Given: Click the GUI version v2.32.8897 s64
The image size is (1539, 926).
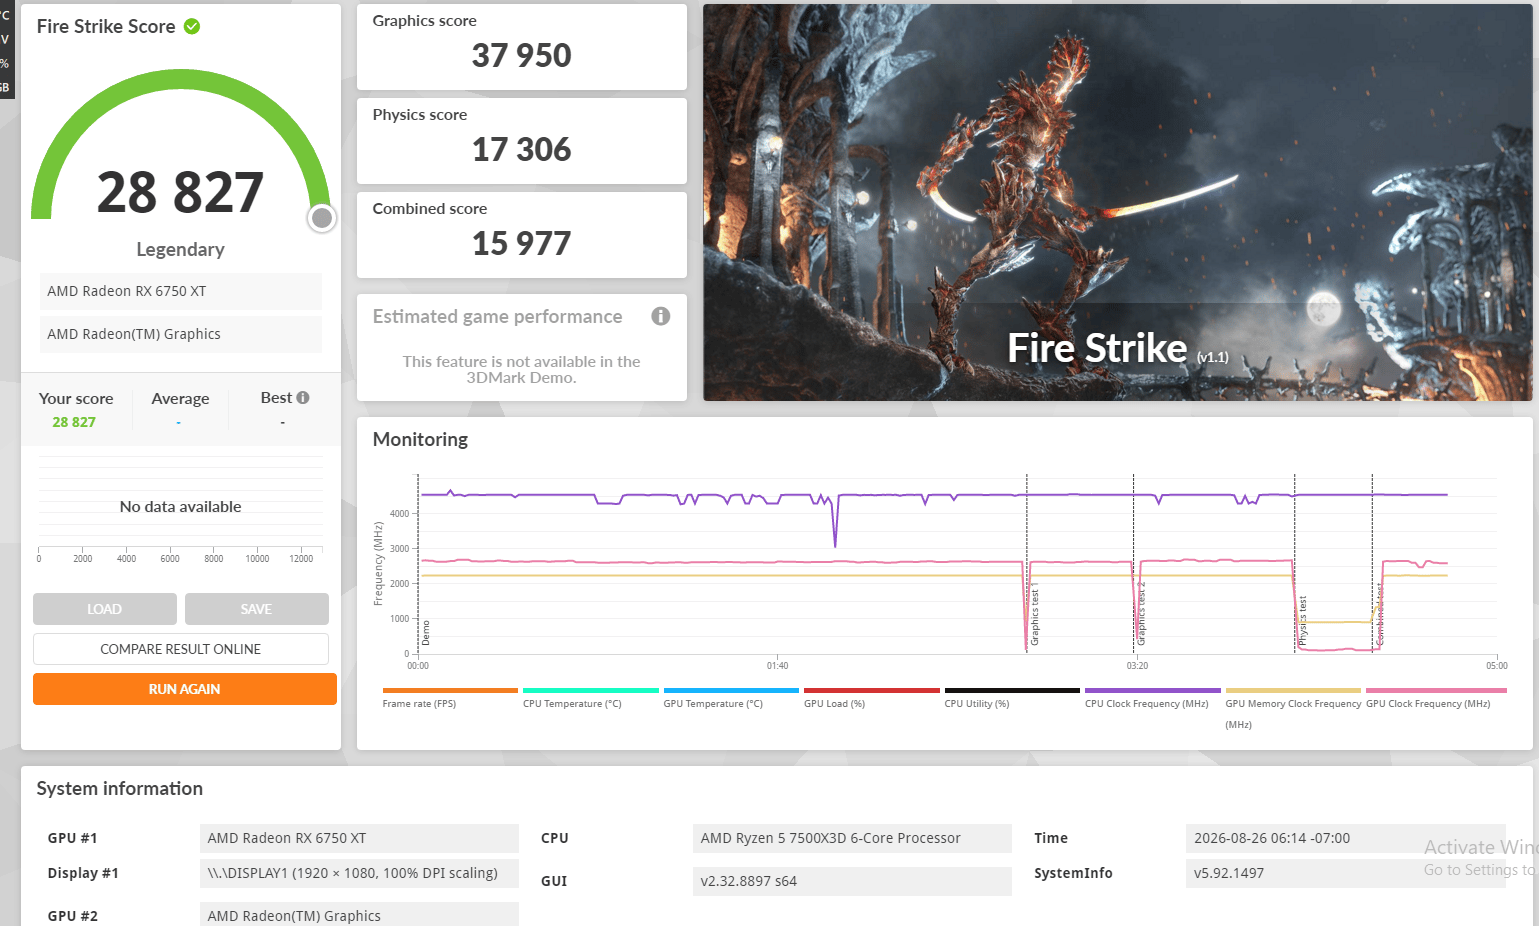Looking at the screenshot, I should coord(852,881).
